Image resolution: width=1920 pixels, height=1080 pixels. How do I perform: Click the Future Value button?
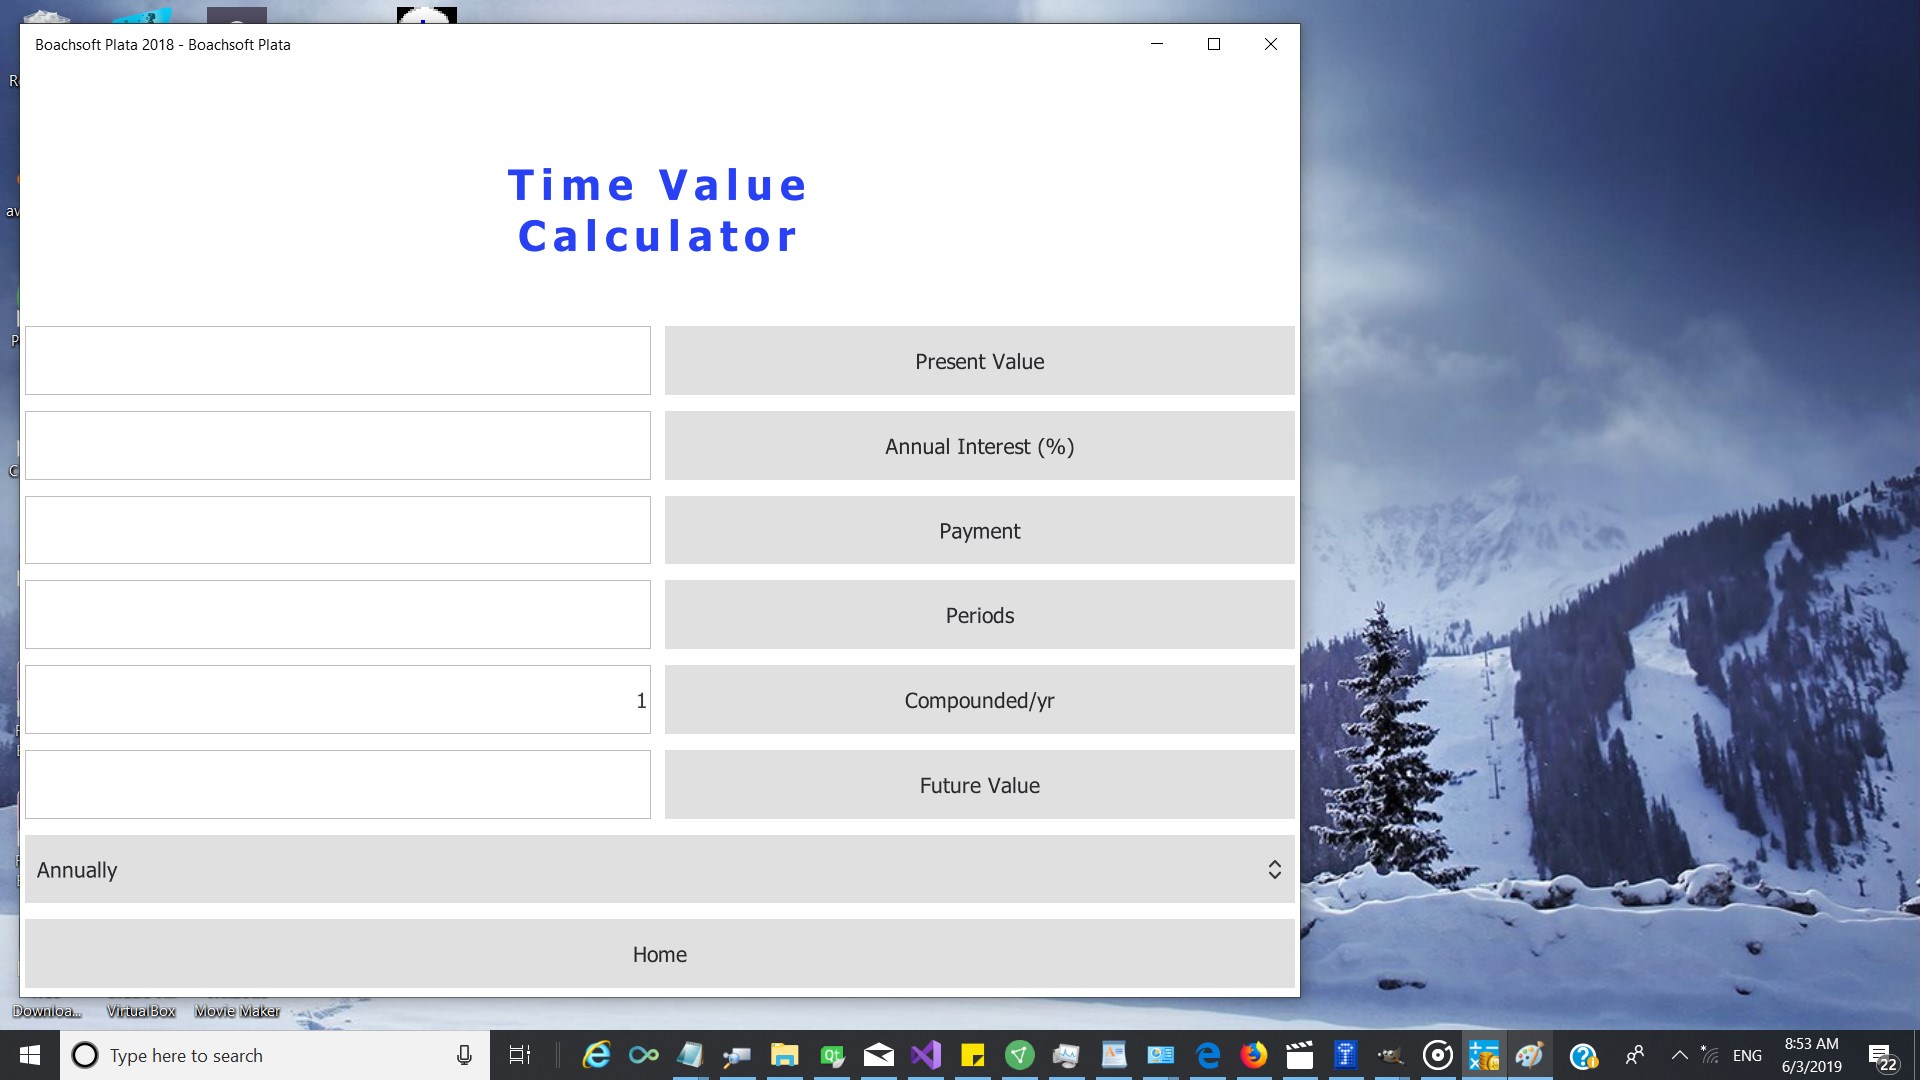tap(979, 785)
